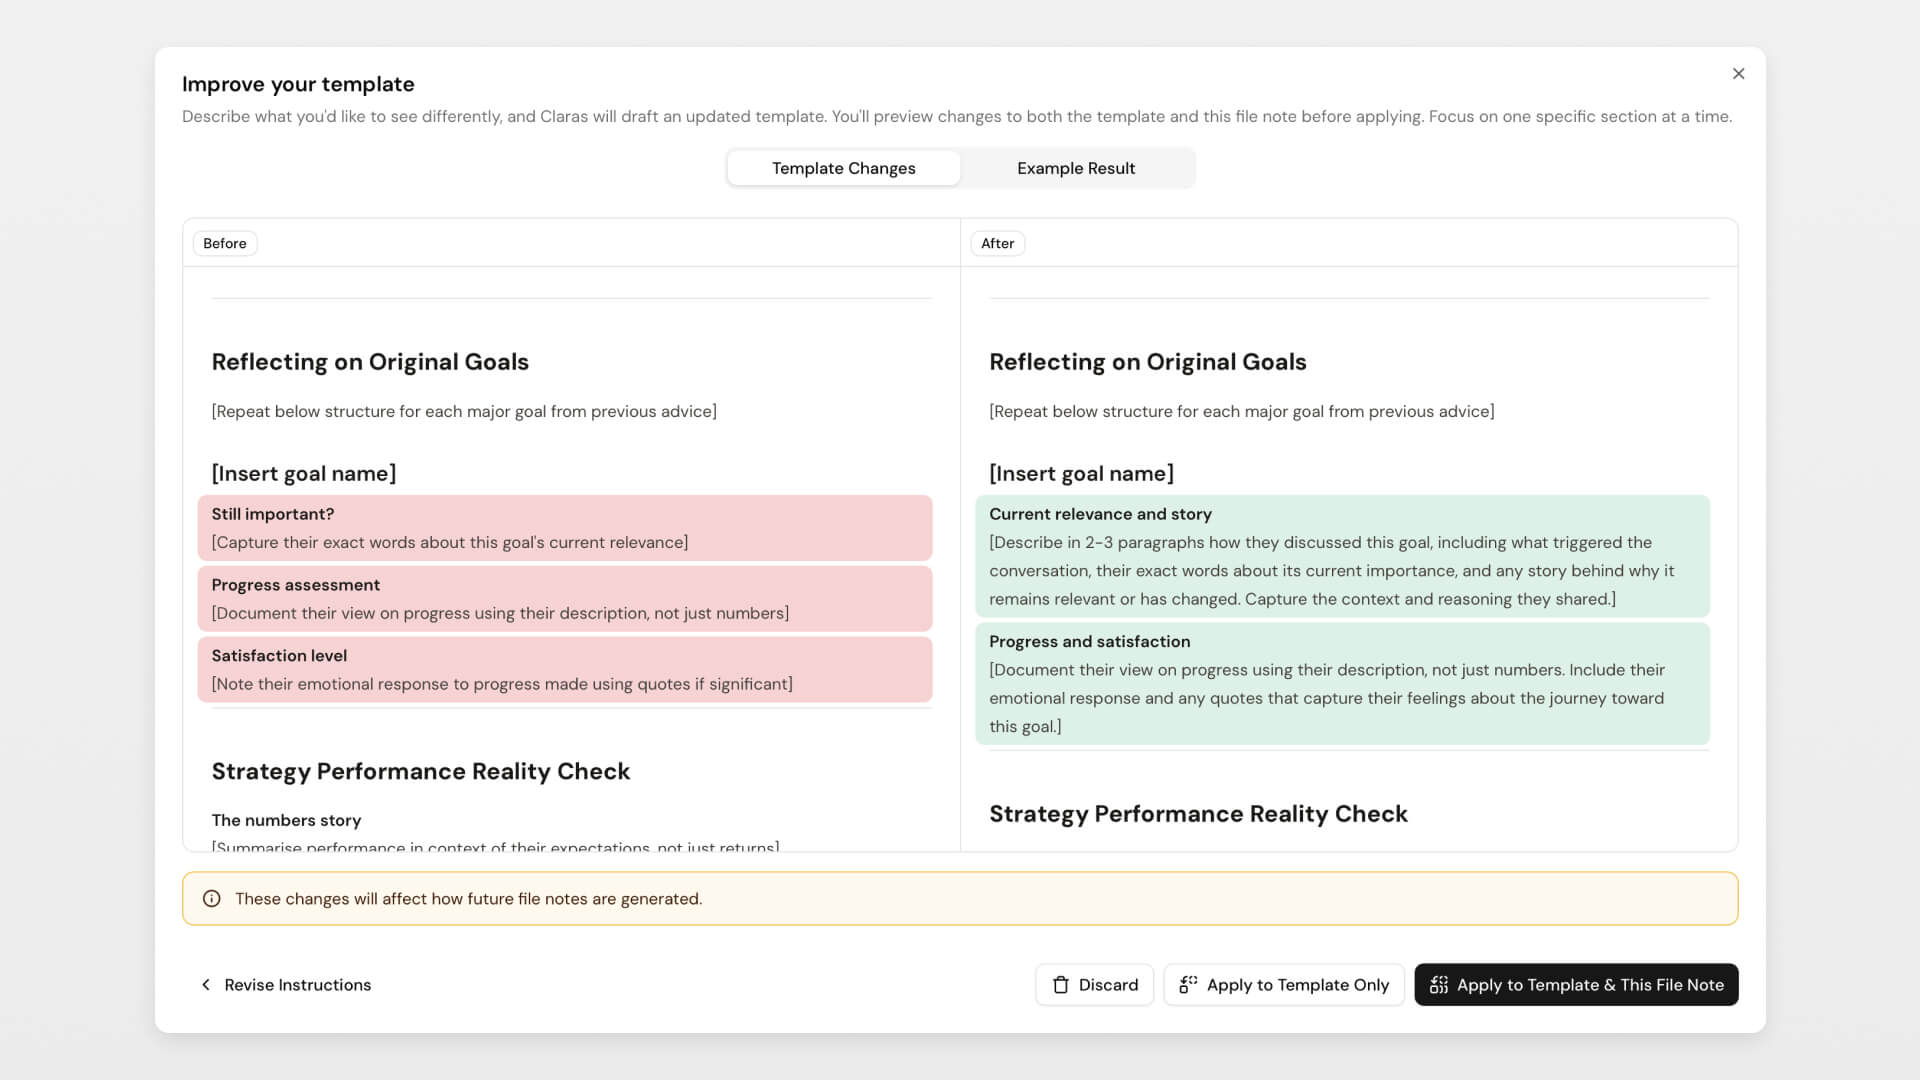
Task: Click the Discard button
Action: pyautogui.click(x=1094, y=984)
